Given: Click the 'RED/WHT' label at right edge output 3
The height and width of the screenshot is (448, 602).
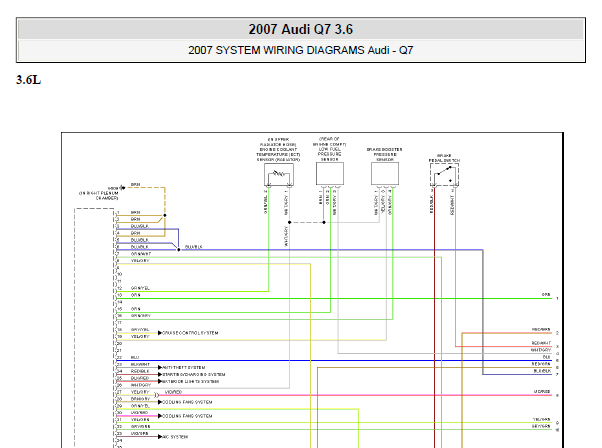Looking at the screenshot, I should (x=541, y=343).
